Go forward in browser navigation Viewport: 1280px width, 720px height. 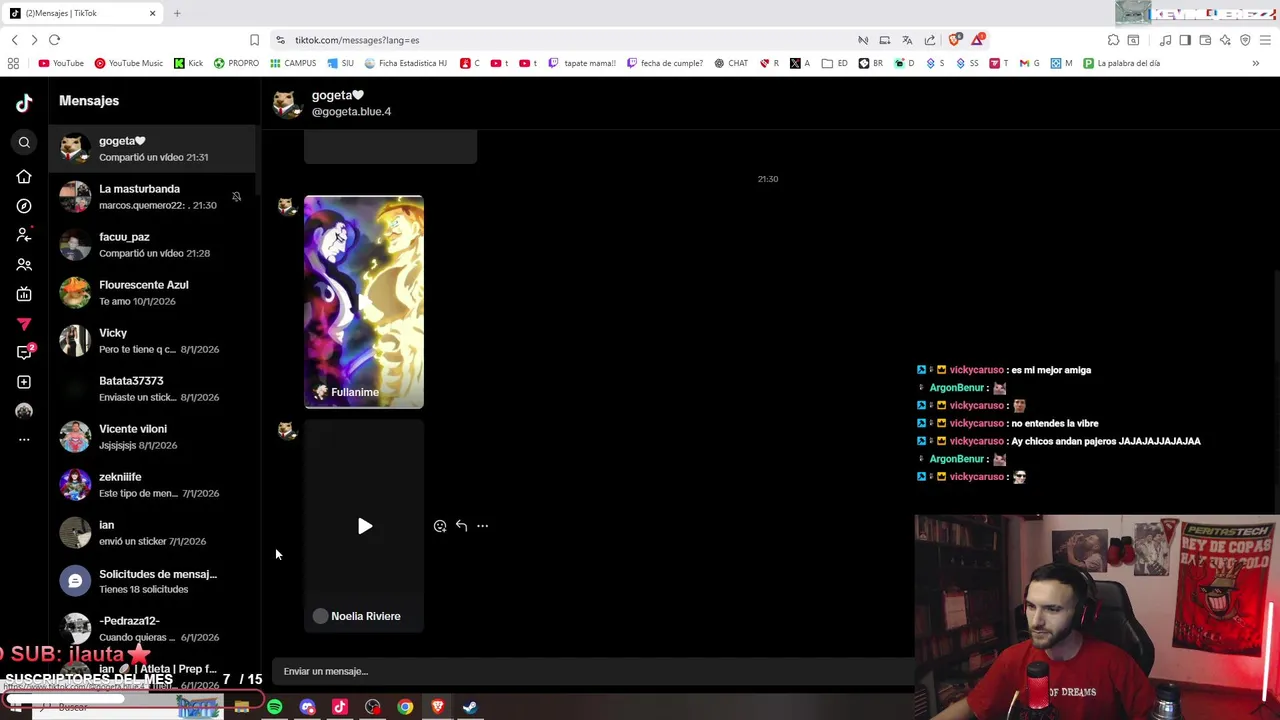pos(34,40)
